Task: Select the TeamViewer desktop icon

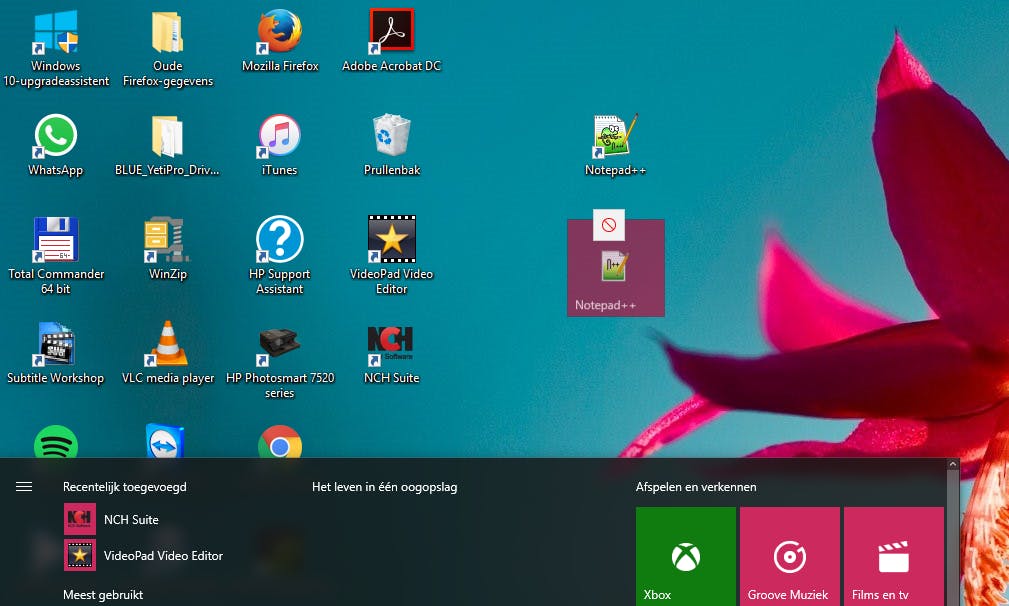Action: (x=166, y=441)
